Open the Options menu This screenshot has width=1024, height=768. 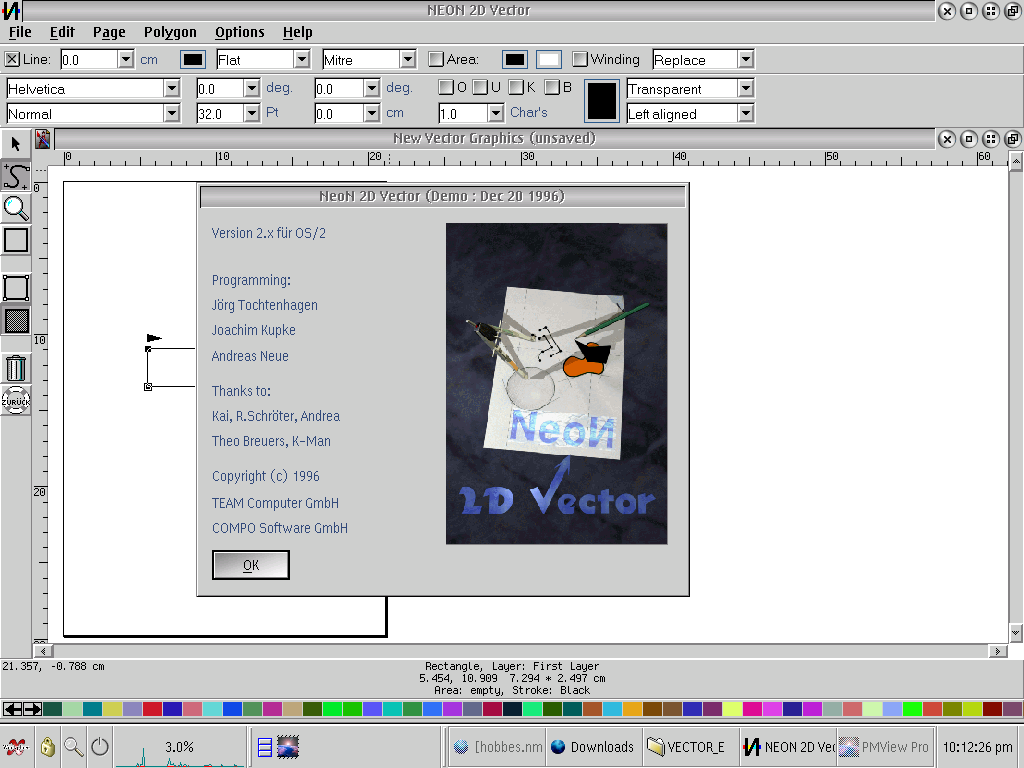240,32
